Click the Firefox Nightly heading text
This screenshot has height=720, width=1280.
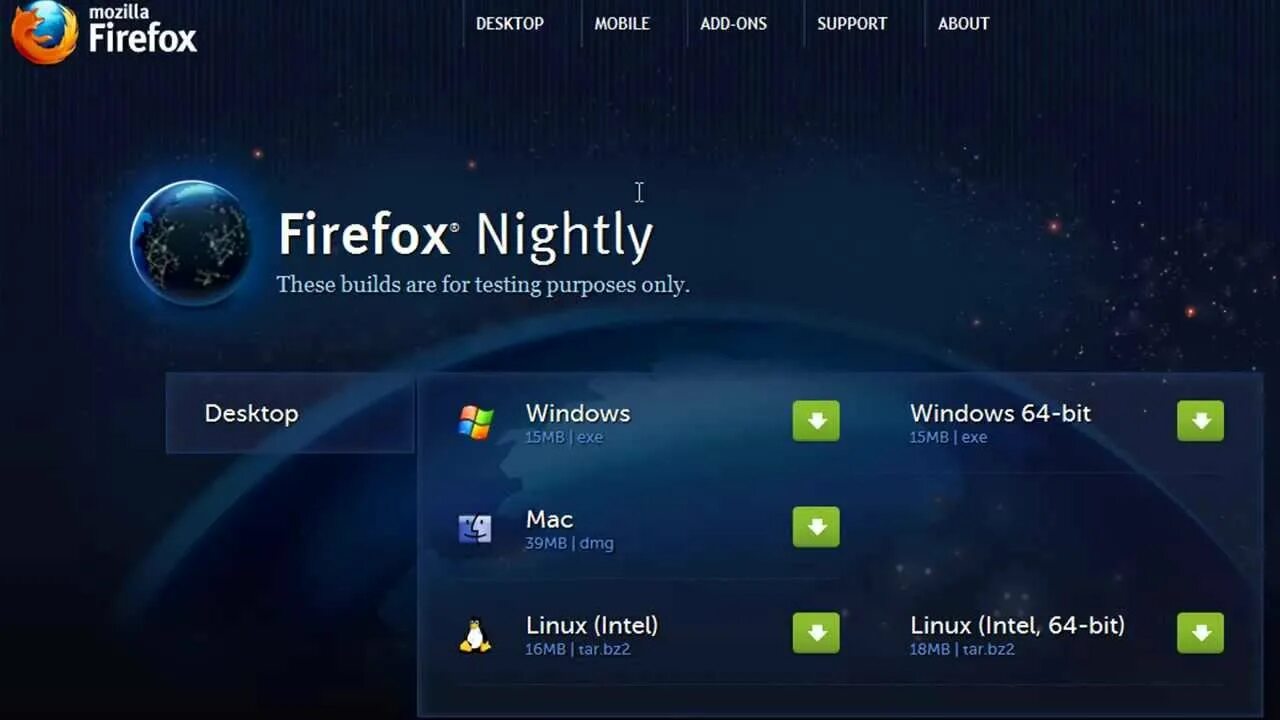(x=466, y=236)
